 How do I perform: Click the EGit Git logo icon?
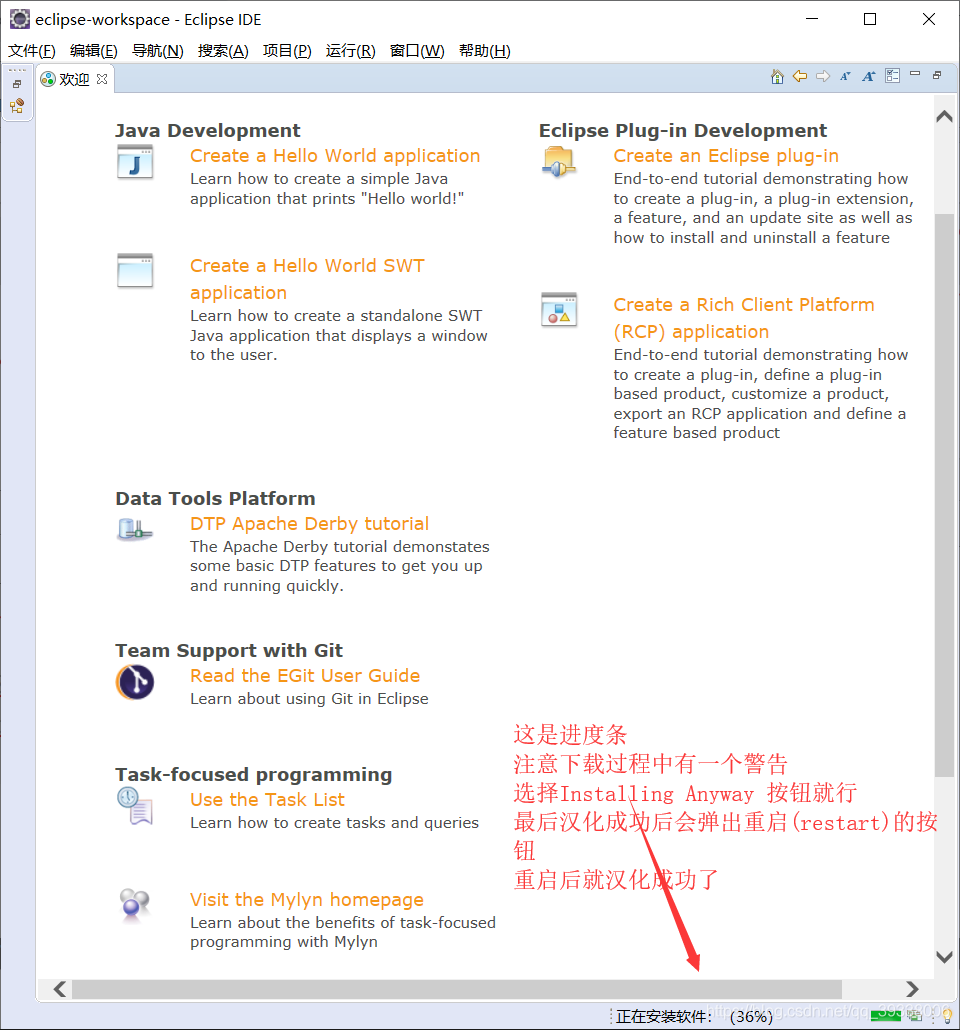[135, 682]
